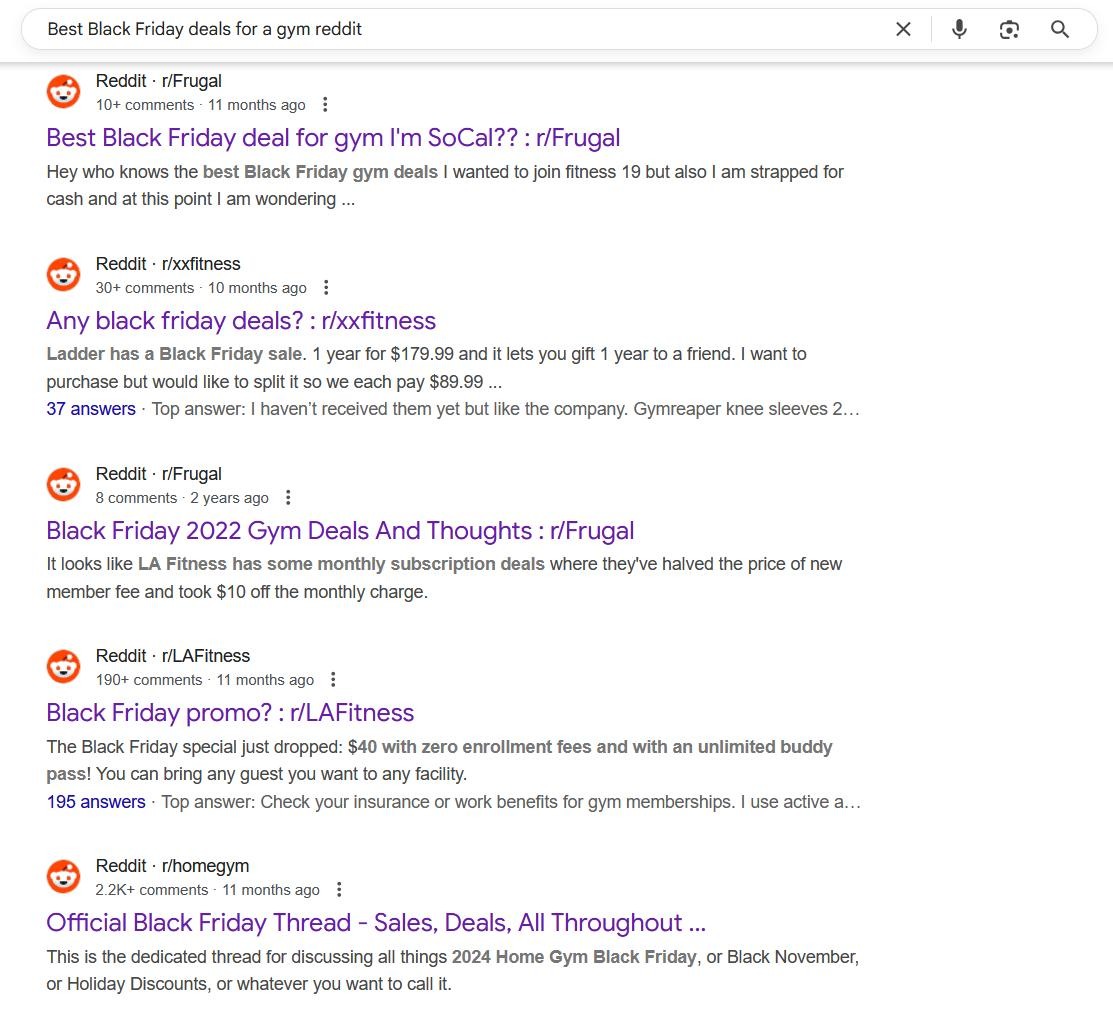Open more options for the r/LAFitness result
Viewport: 1113px width, 1011px height.
pos(333,680)
